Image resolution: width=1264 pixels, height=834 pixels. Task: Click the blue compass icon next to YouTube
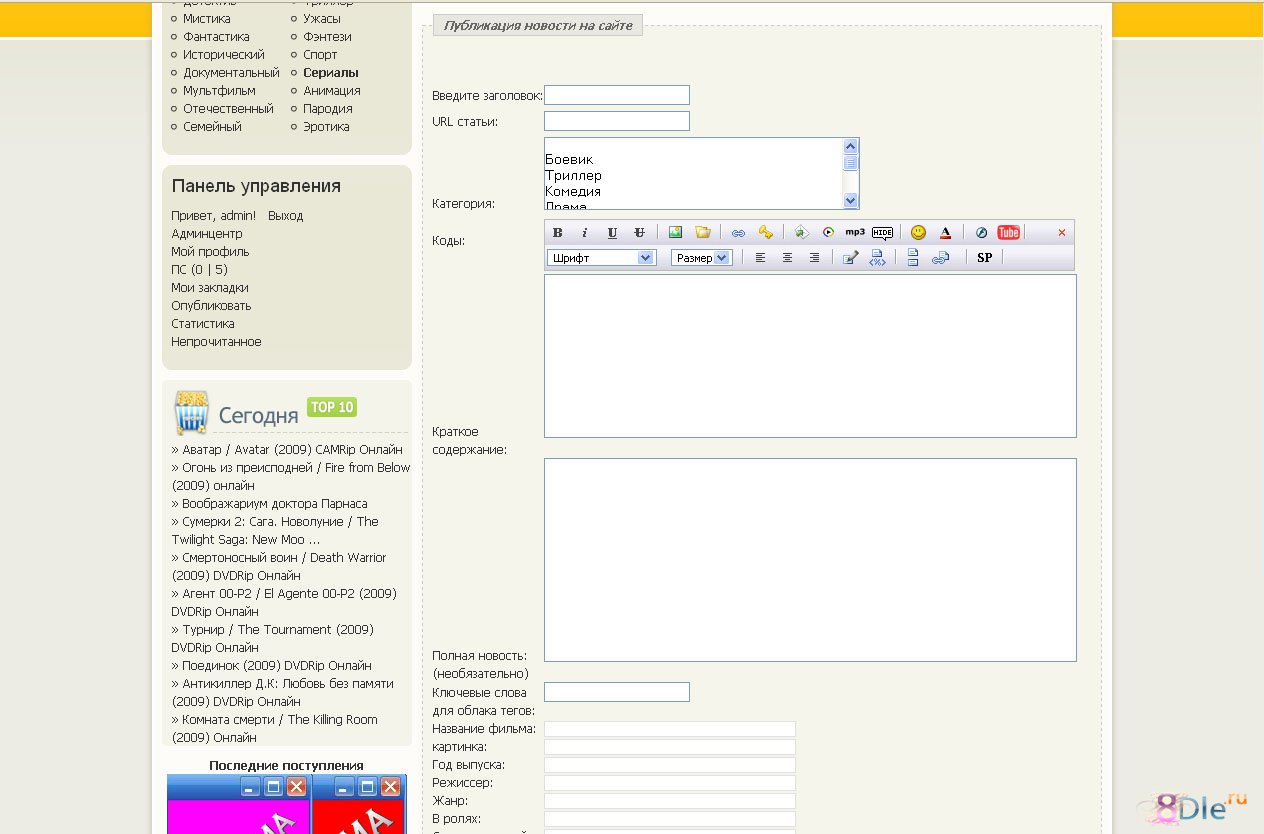click(981, 232)
